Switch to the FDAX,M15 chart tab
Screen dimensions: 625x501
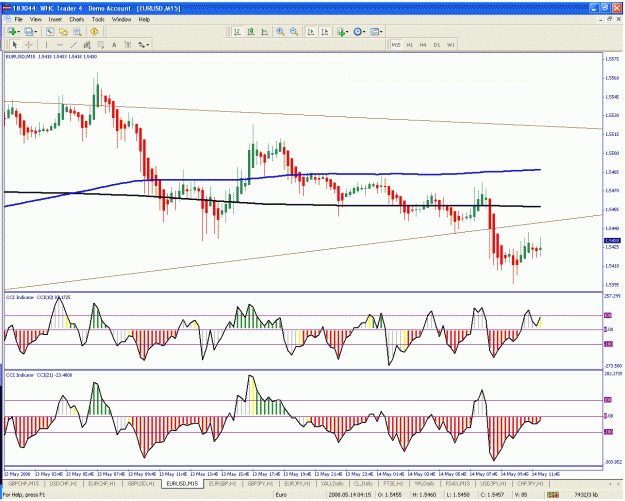coord(457,483)
